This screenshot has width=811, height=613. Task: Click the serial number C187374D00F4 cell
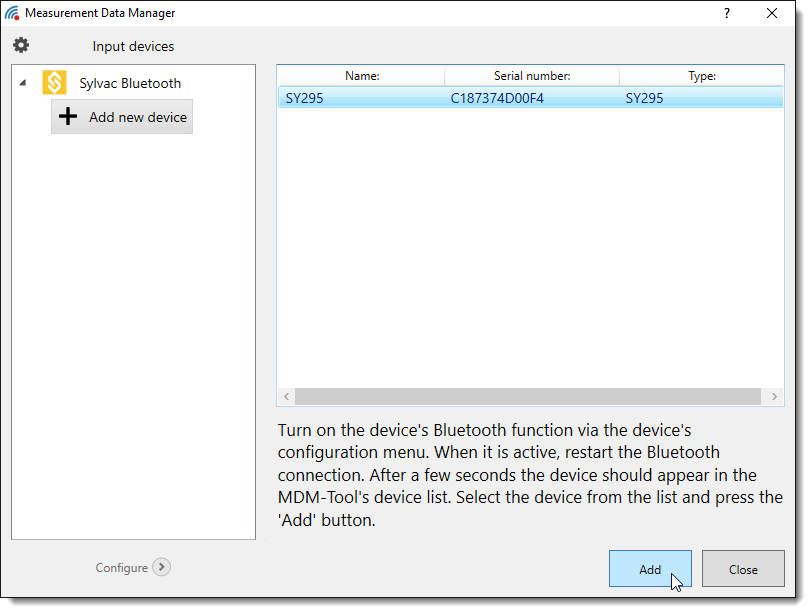coord(497,98)
